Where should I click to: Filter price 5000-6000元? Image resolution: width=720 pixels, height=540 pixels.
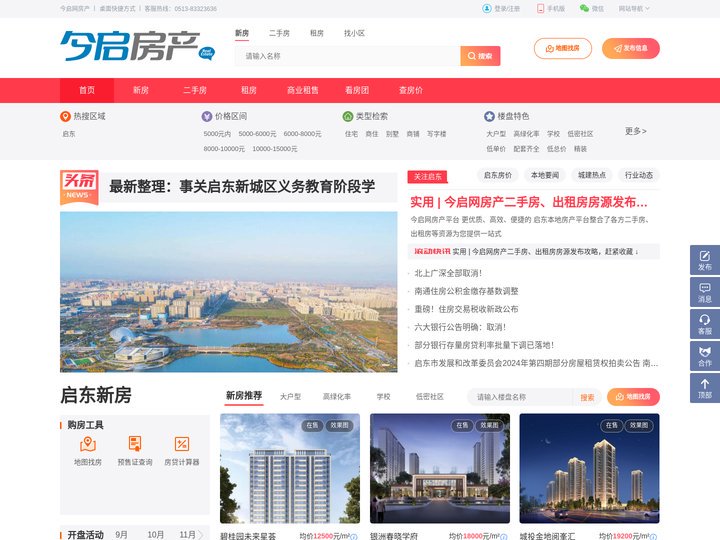(257, 134)
